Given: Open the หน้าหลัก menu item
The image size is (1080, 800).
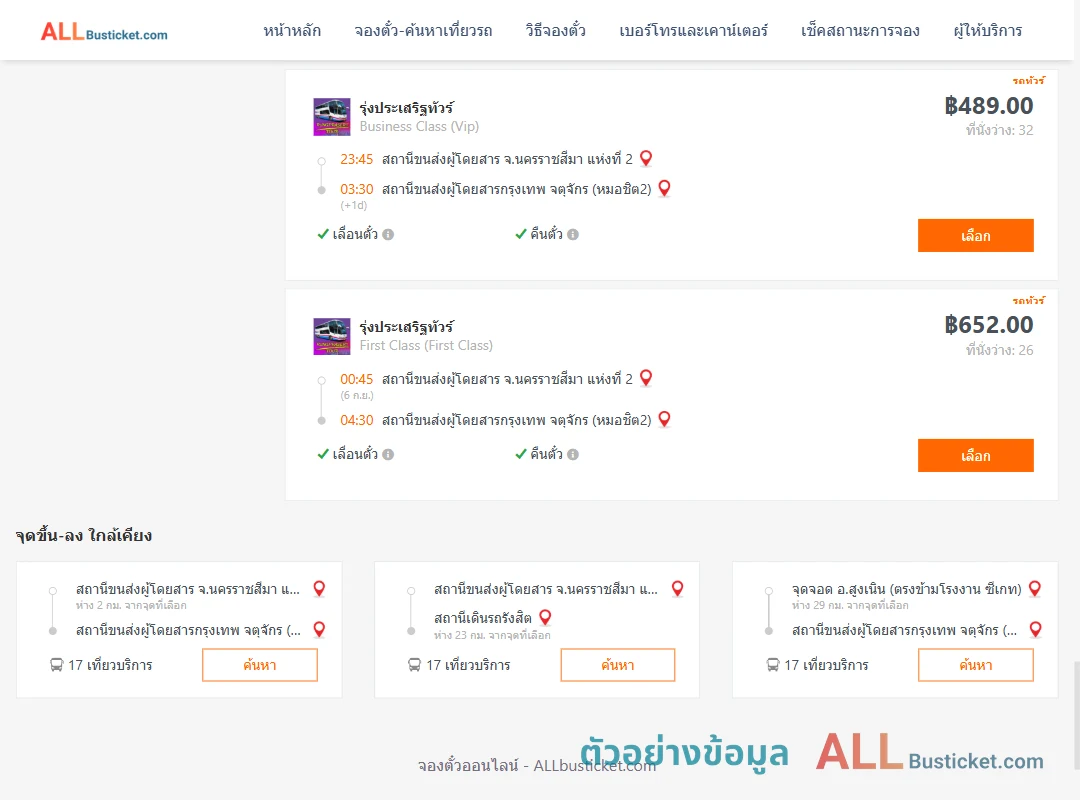Looking at the screenshot, I should pos(292,30).
